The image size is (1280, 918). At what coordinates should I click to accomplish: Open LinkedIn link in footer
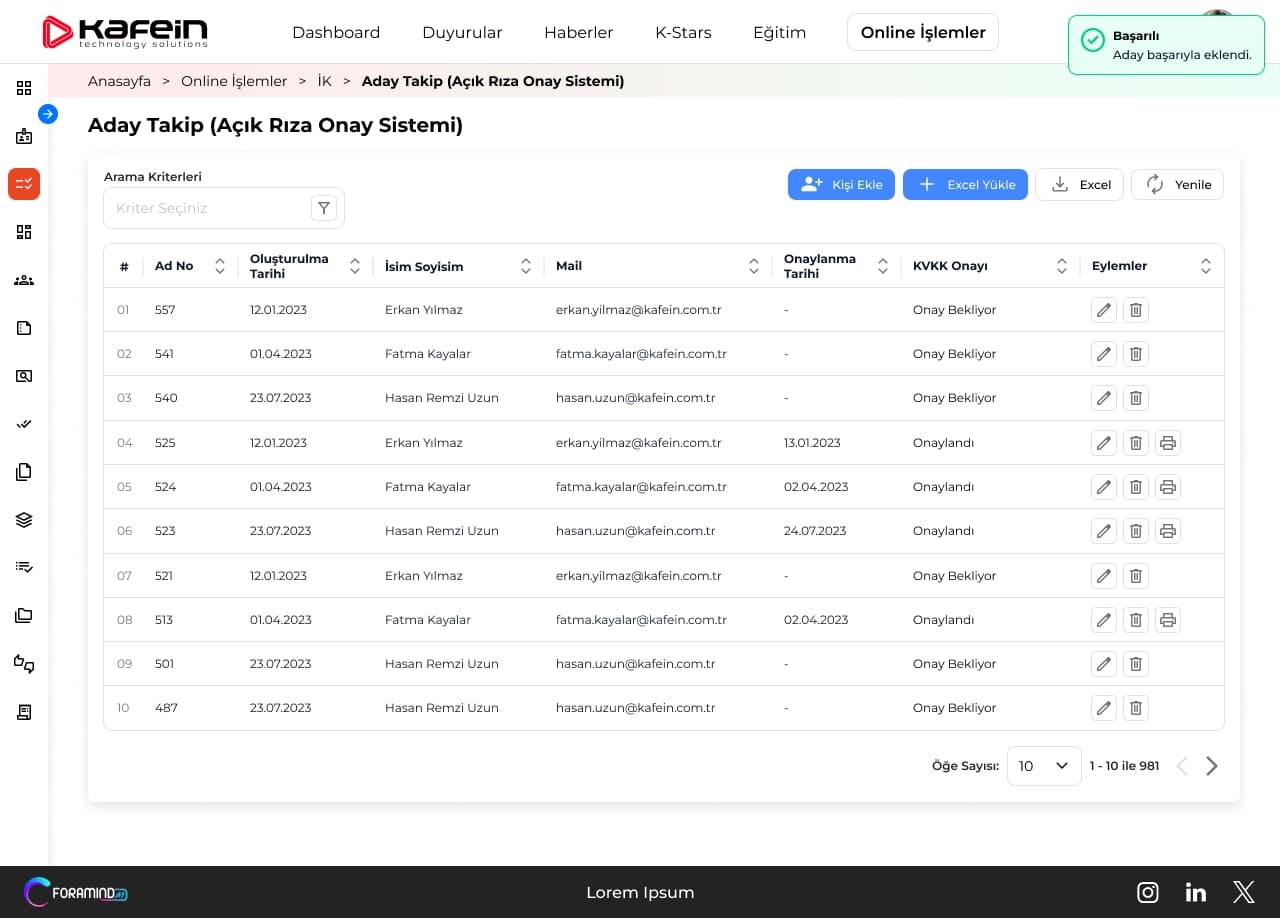1196,892
